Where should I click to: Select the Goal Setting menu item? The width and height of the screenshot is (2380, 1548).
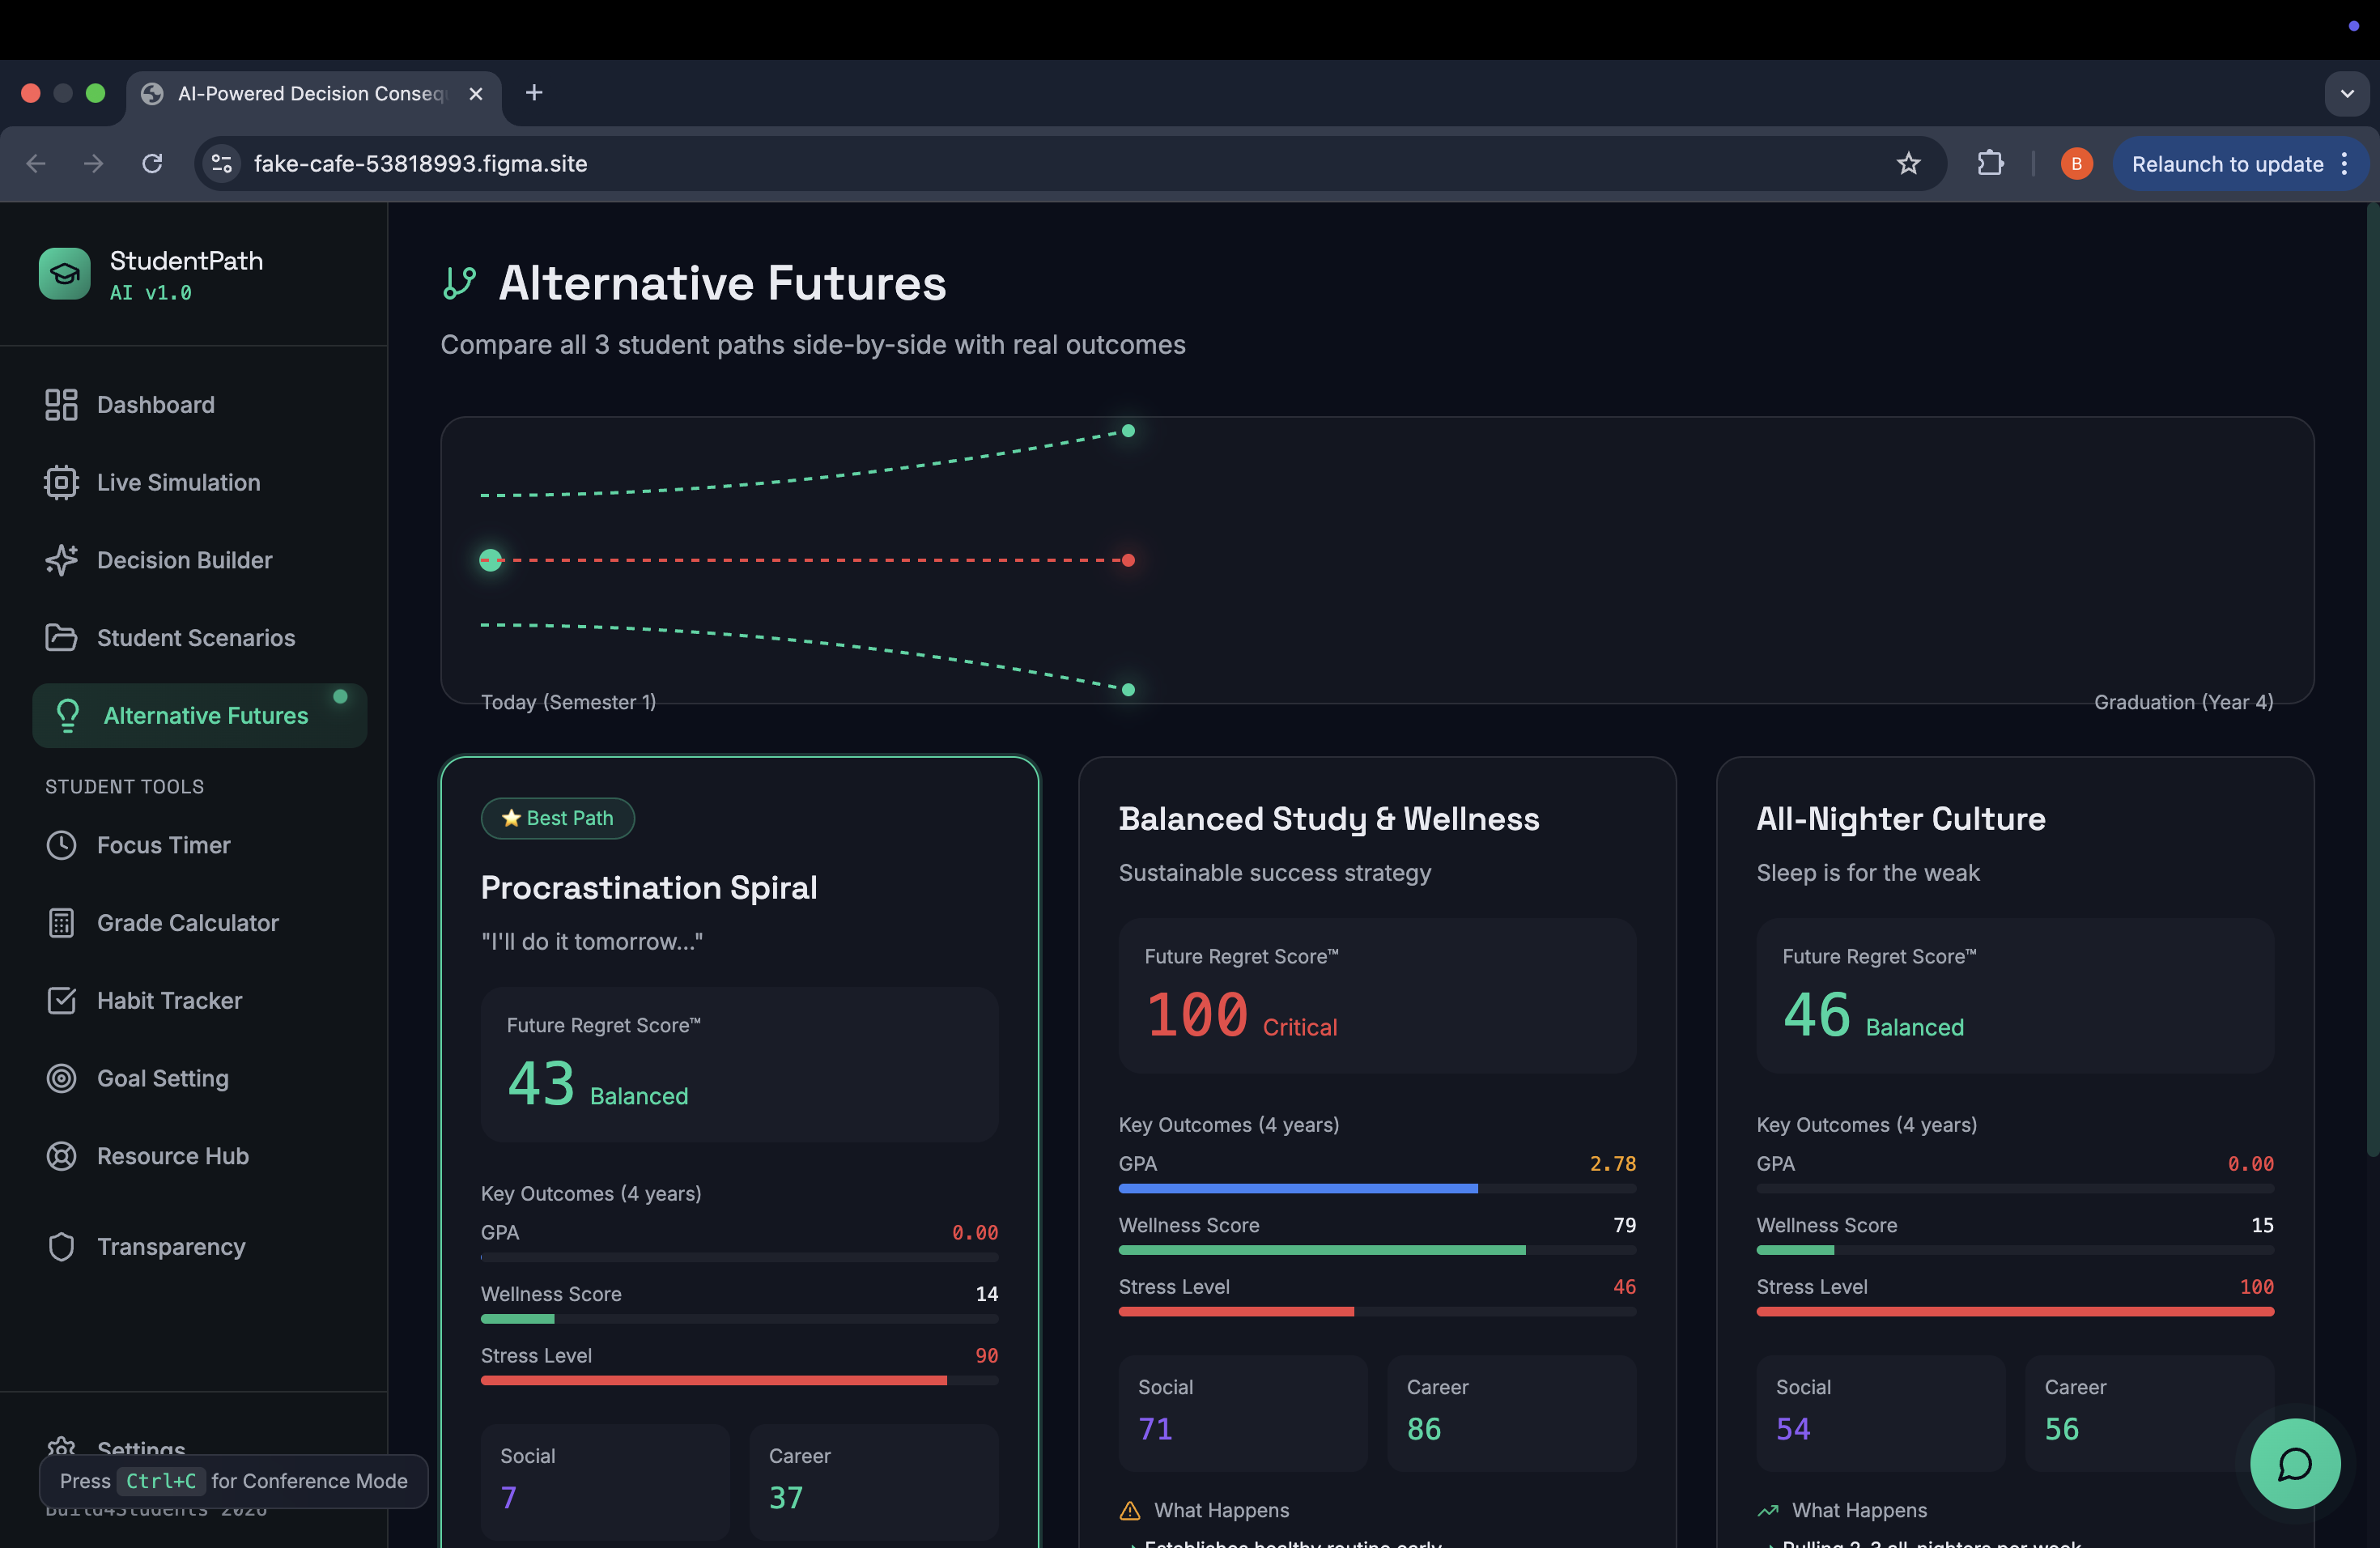point(162,1078)
